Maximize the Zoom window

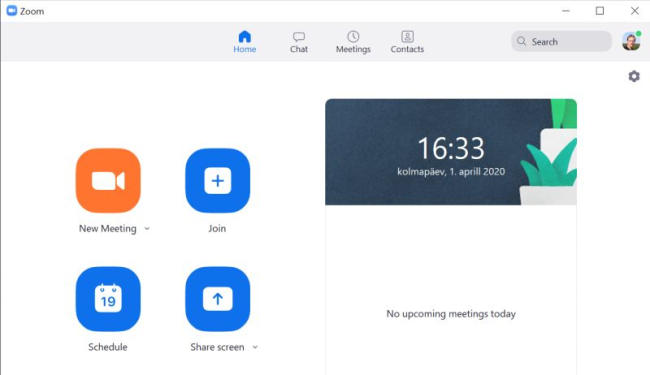(600, 11)
